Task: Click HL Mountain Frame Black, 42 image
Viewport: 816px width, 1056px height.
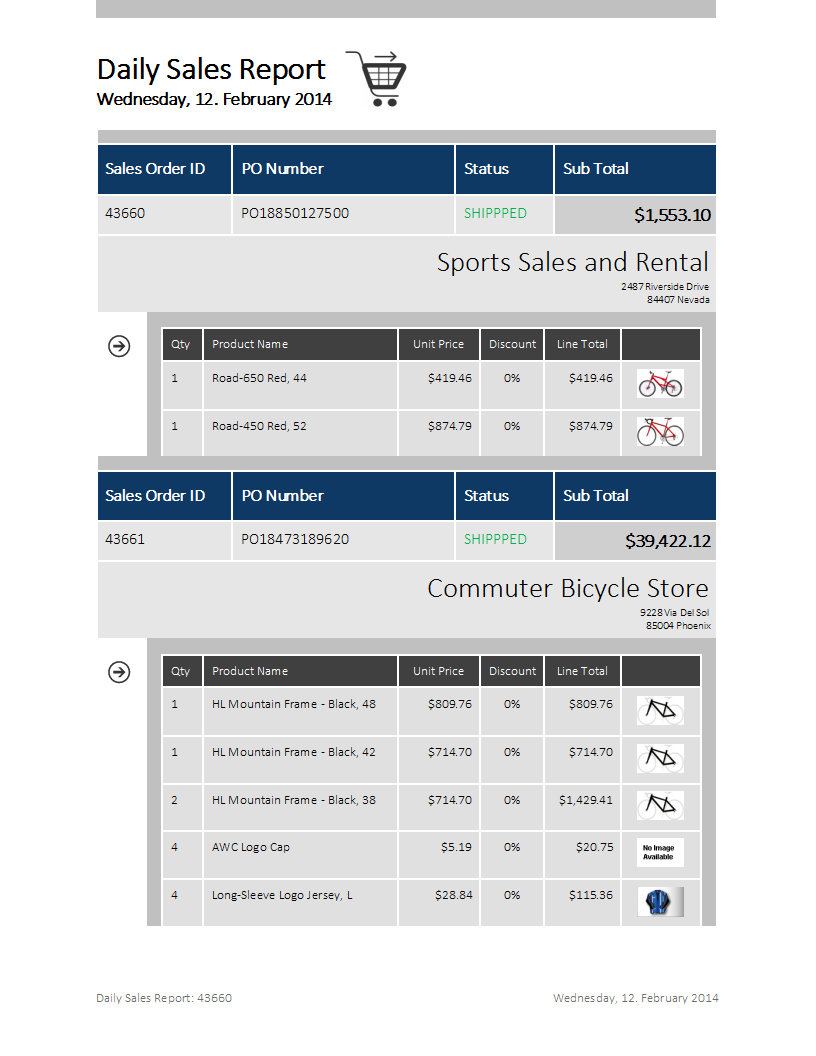Action: 660,758
